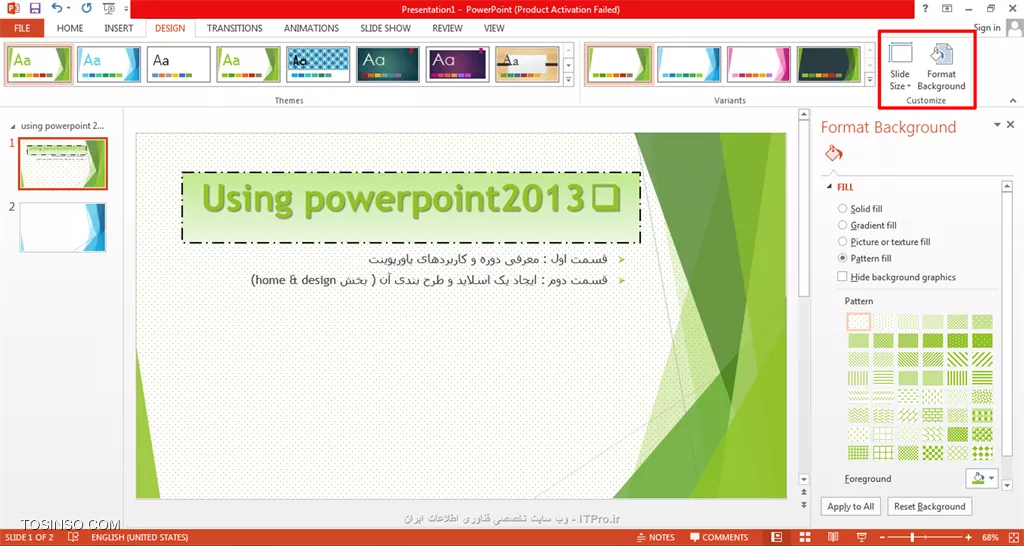
Task: Open Customize Quick Access Toolbar dropdown
Action: 125,9
